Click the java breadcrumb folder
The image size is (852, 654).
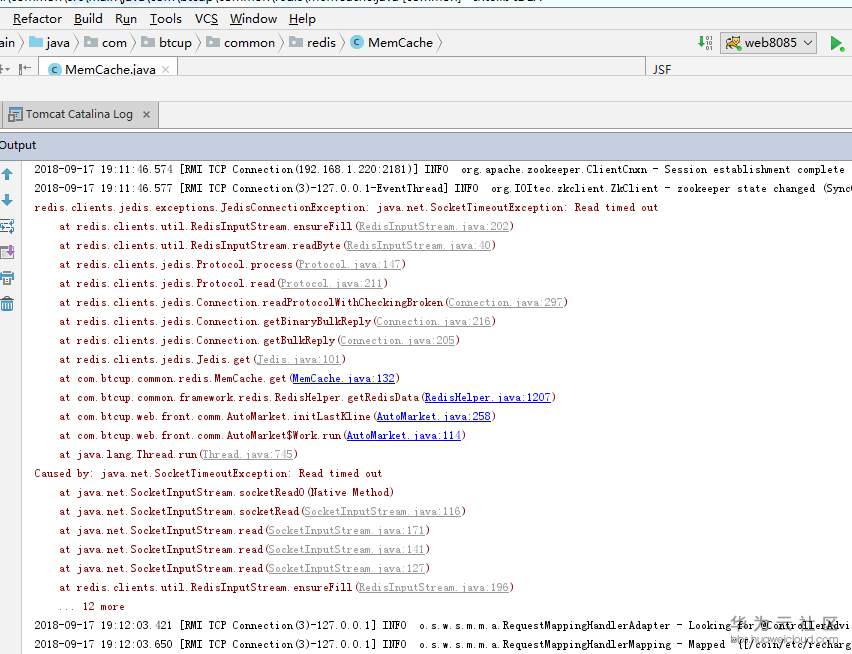click(49, 43)
